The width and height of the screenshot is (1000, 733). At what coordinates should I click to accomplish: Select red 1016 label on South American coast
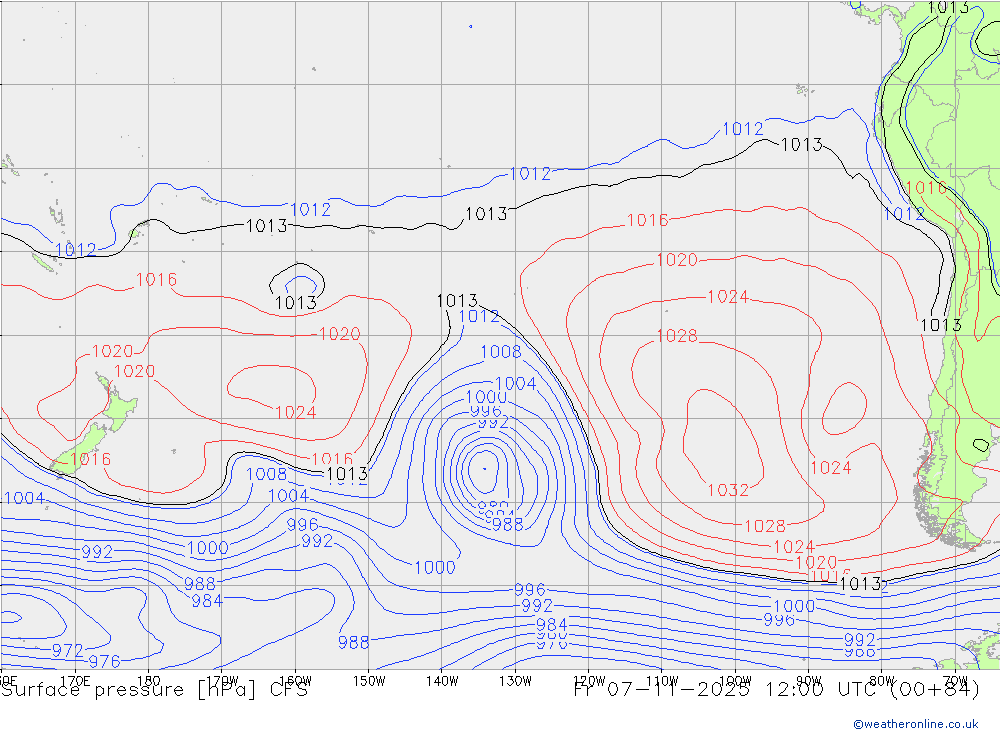point(926,188)
